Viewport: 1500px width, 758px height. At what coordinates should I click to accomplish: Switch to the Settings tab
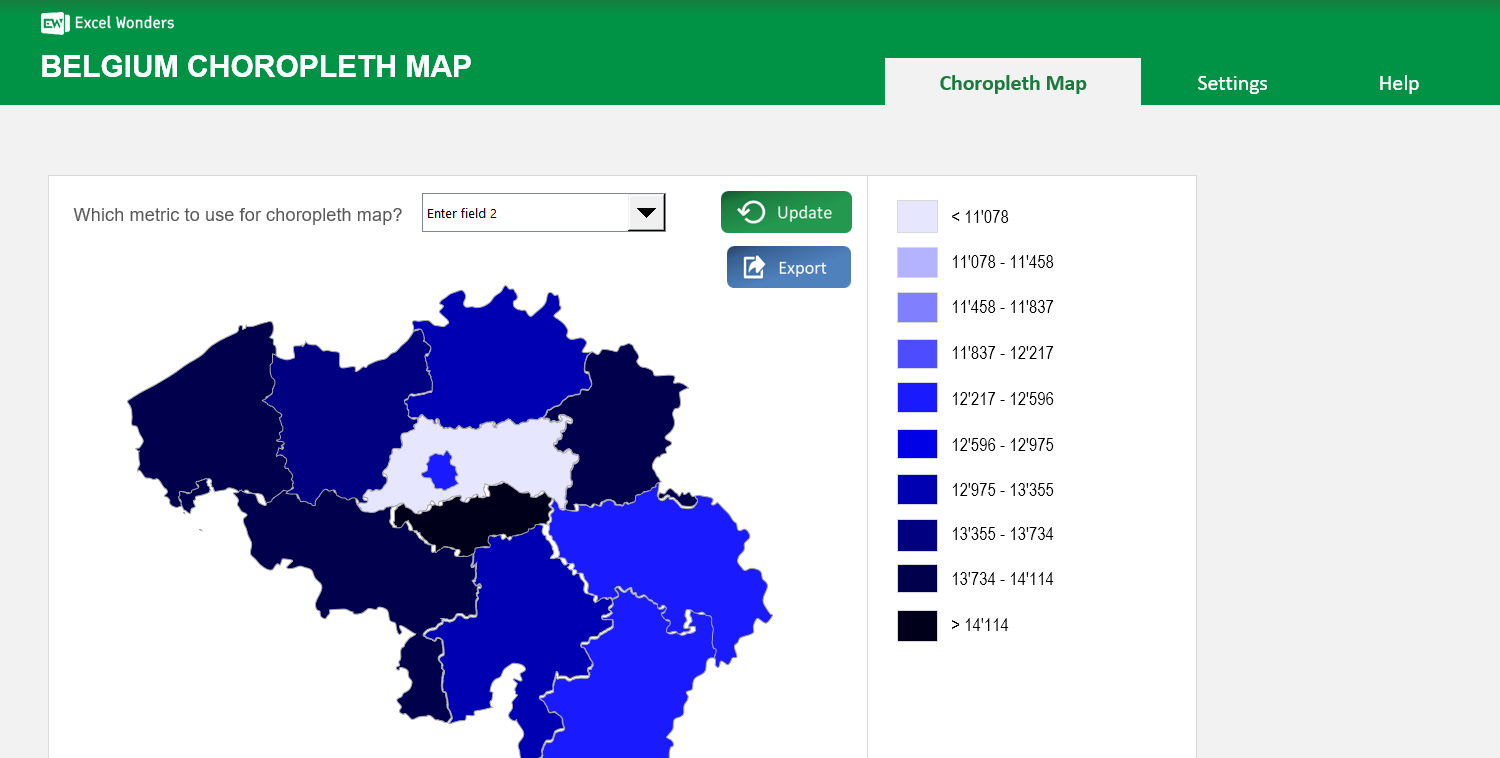(x=1232, y=83)
